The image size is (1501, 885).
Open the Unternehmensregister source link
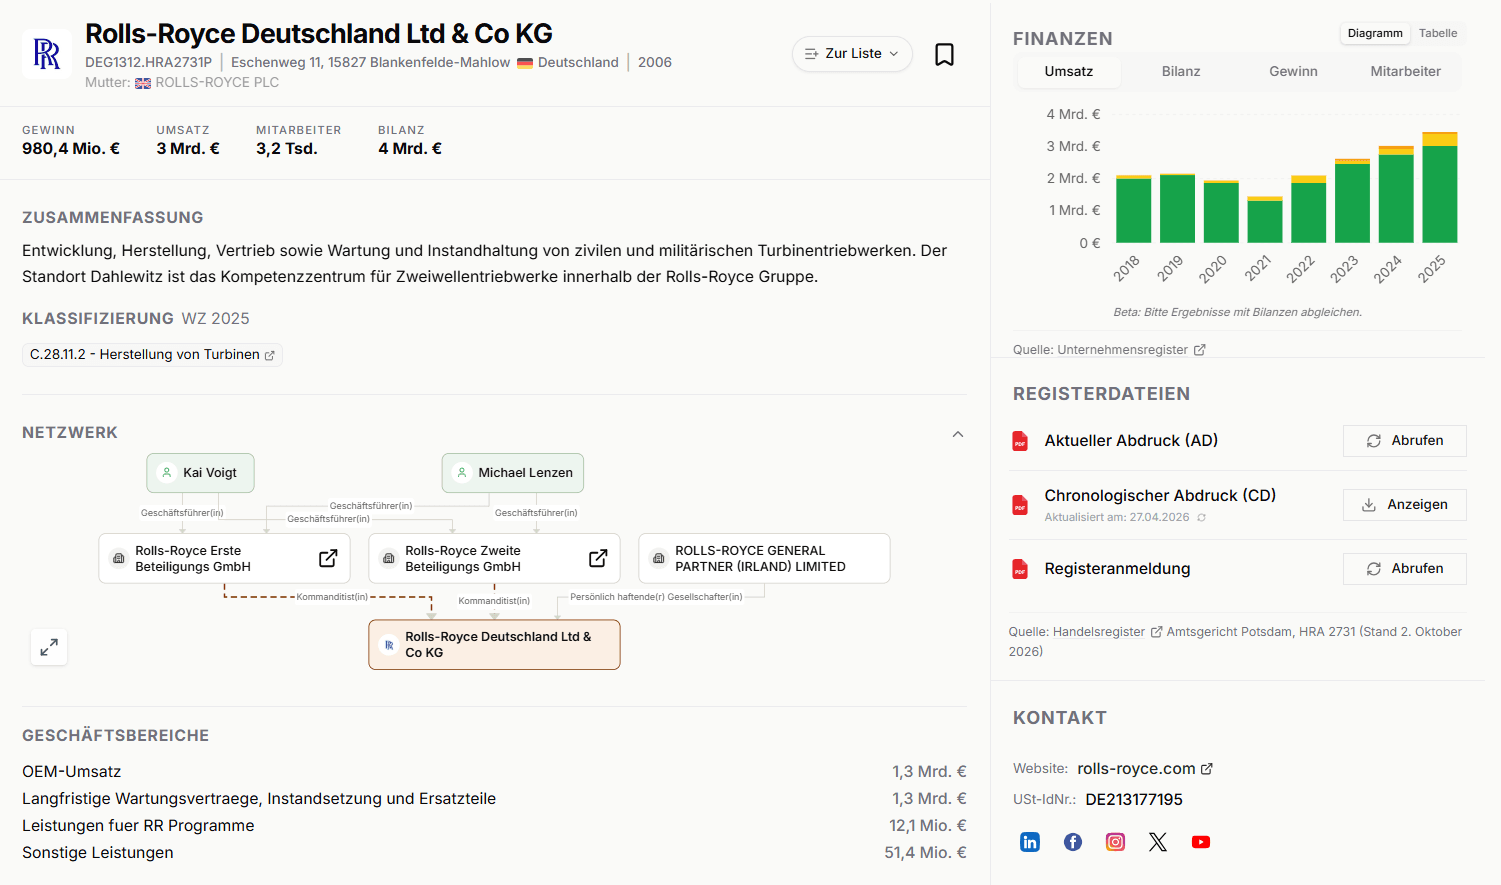1131,350
